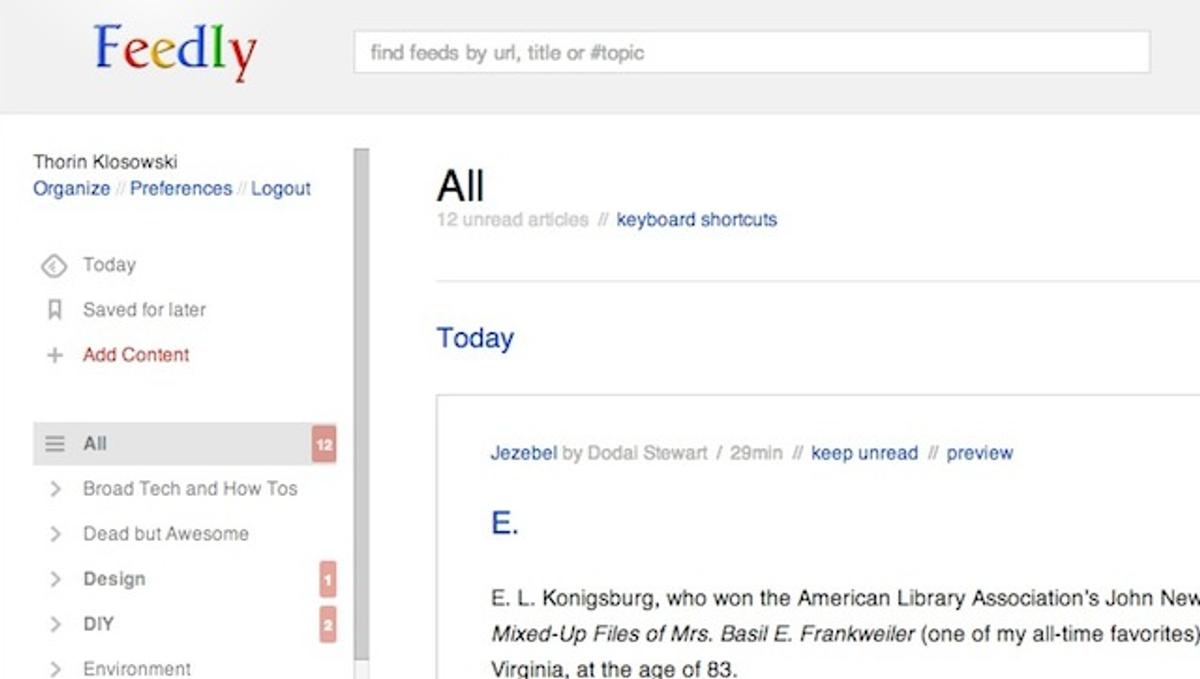The height and width of the screenshot is (679, 1200).
Task: Click the plus icon beside Add Content
Action: (55, 355)
